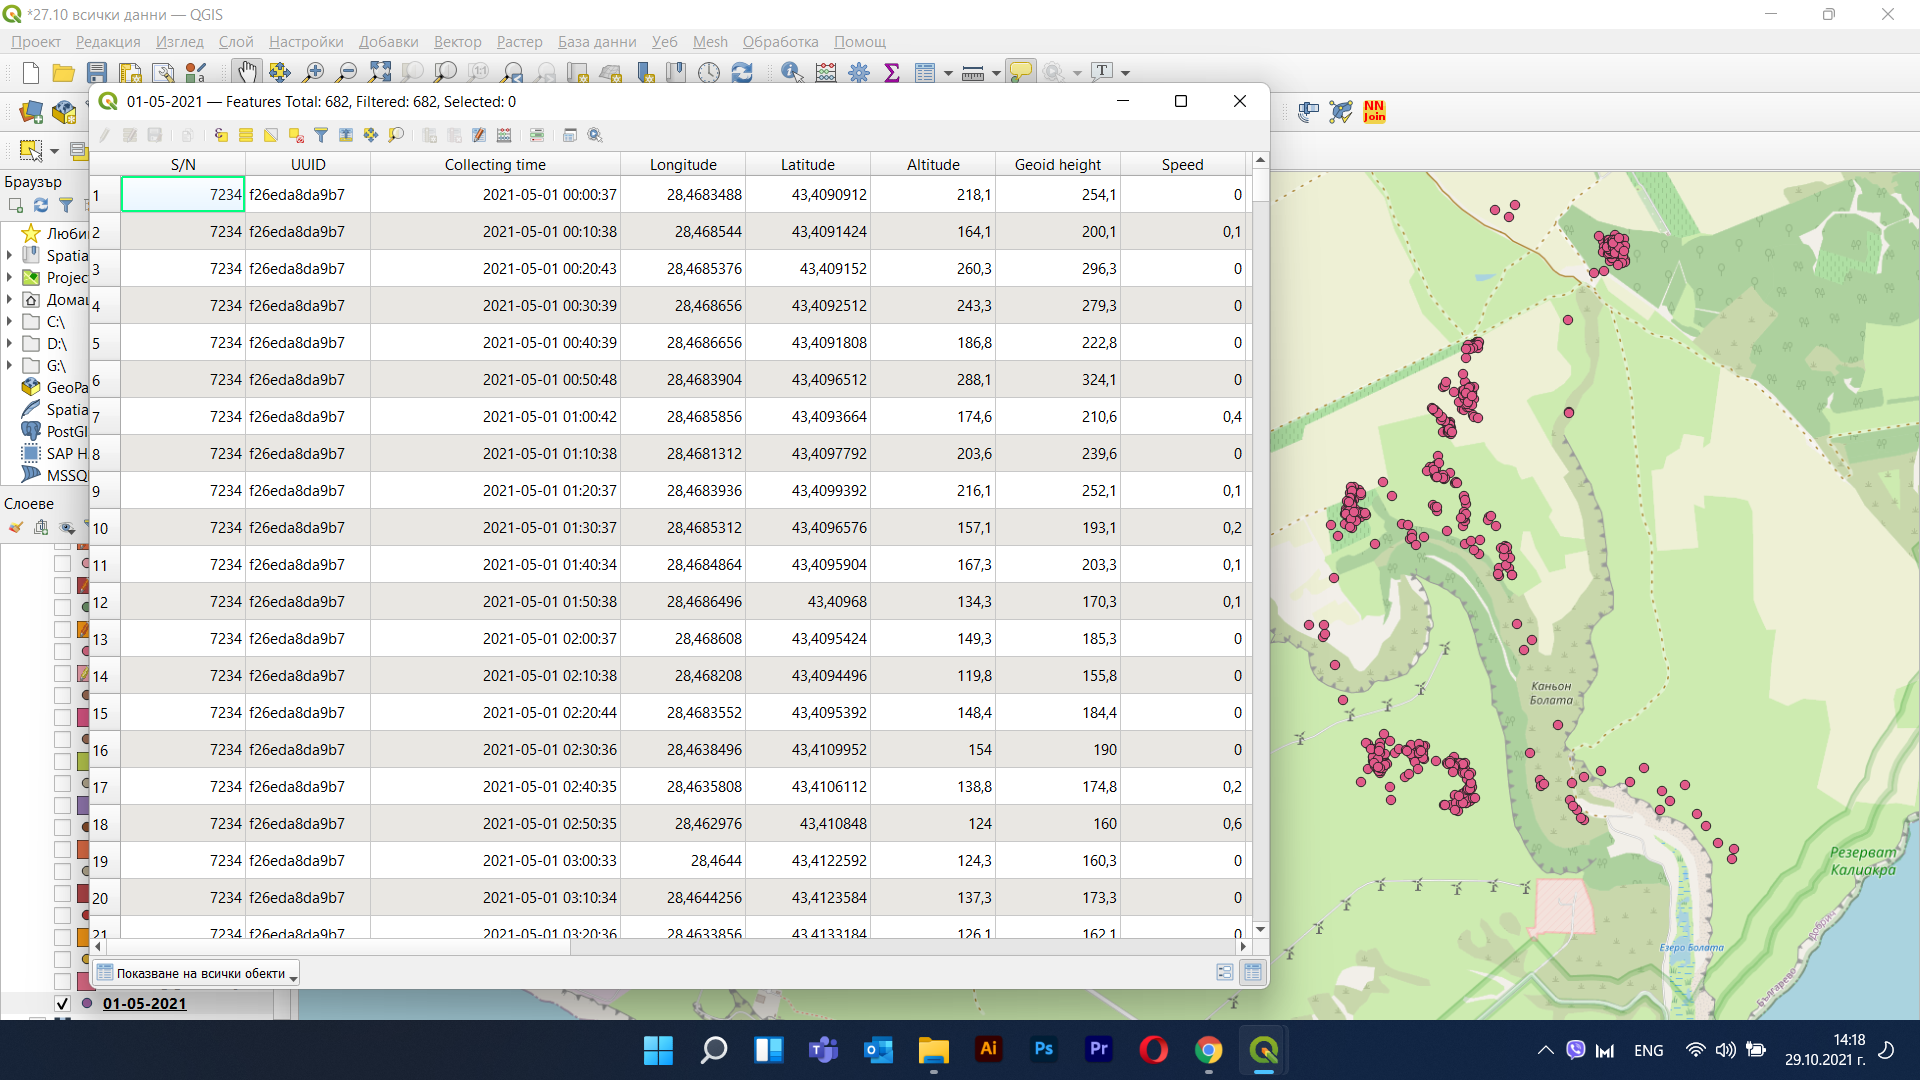Image resolution: width=1920 pixels, height=1080 pixels.
Task: Filter the Browser panel with funnel icon
Action: (66, 205)
